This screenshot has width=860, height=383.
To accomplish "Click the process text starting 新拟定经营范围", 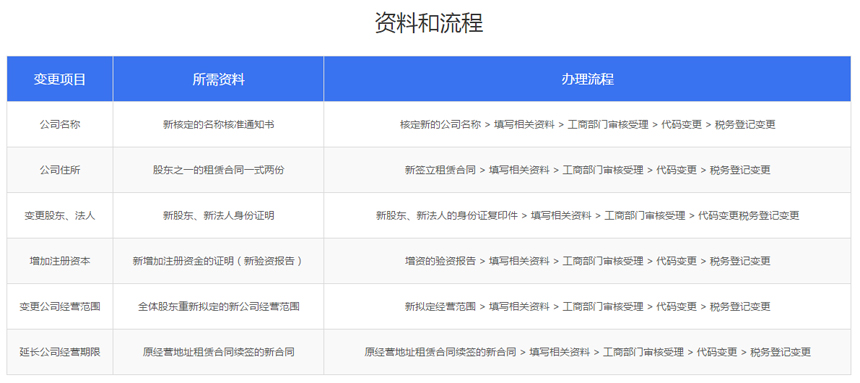I will pos(587,306).
